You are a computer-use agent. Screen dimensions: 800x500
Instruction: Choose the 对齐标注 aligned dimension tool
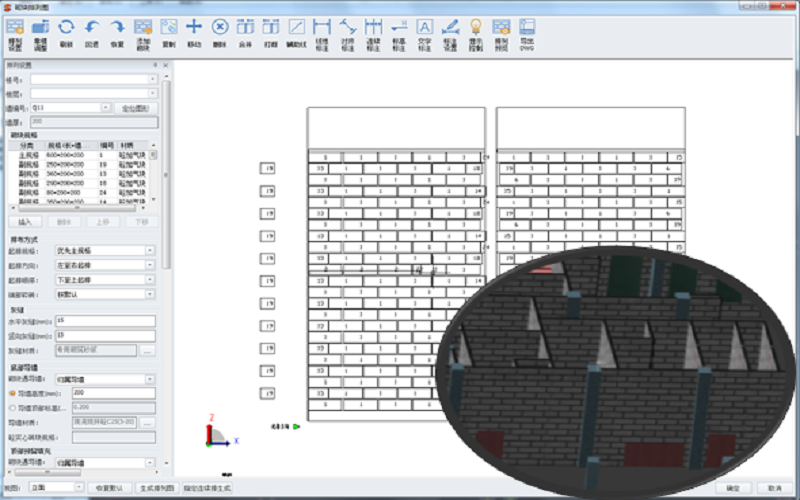click(347, 35)
